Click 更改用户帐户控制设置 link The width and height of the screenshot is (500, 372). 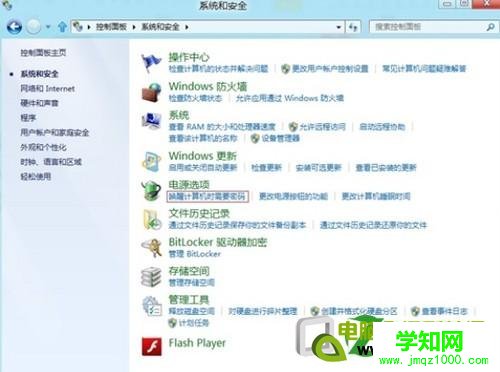pos(330,69)
